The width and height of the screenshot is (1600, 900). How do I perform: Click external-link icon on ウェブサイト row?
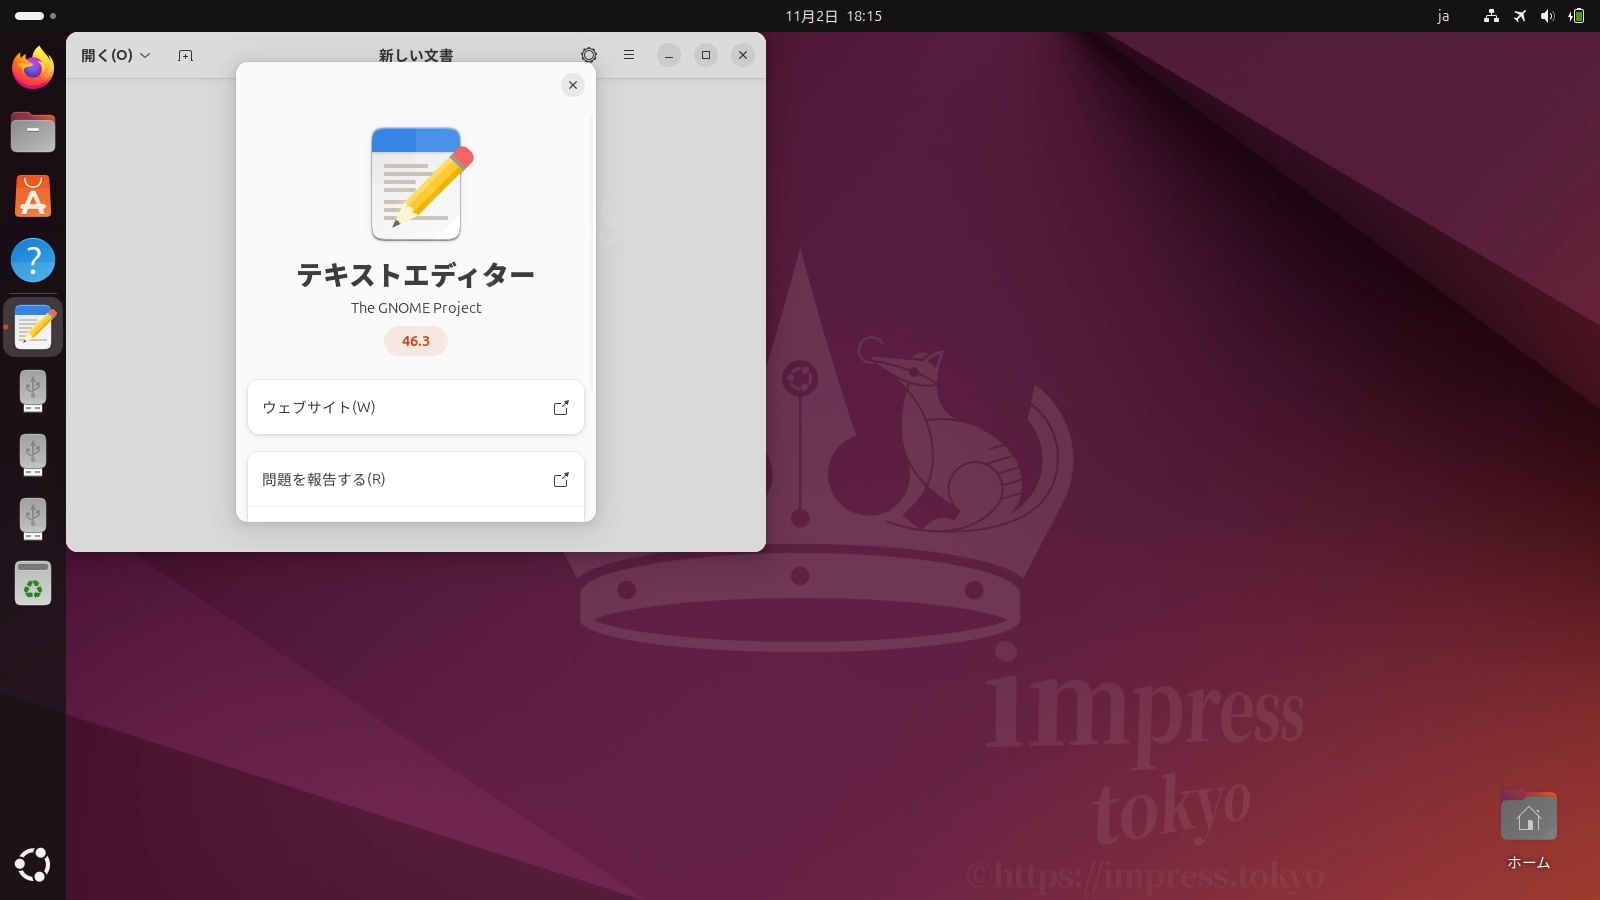(x=561, y=407)
